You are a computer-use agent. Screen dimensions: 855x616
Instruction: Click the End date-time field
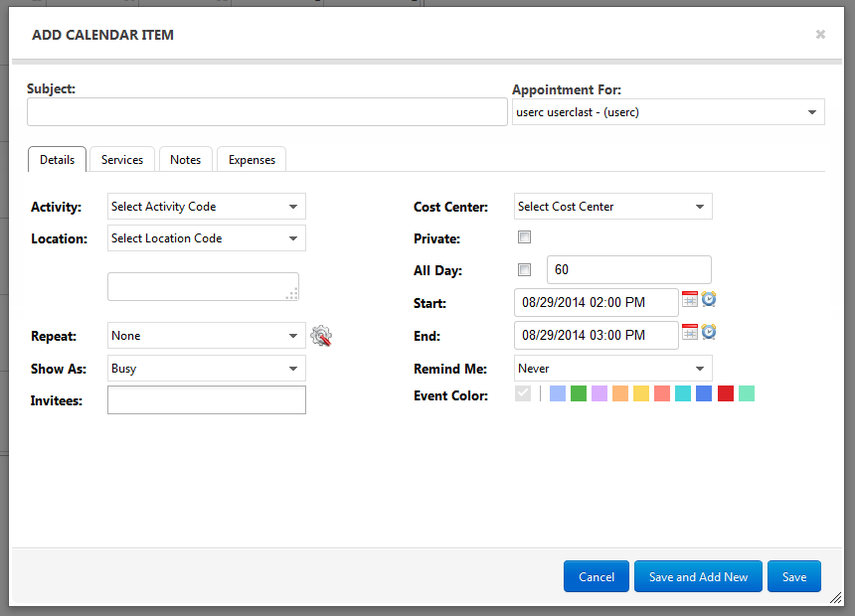point(596,335)
